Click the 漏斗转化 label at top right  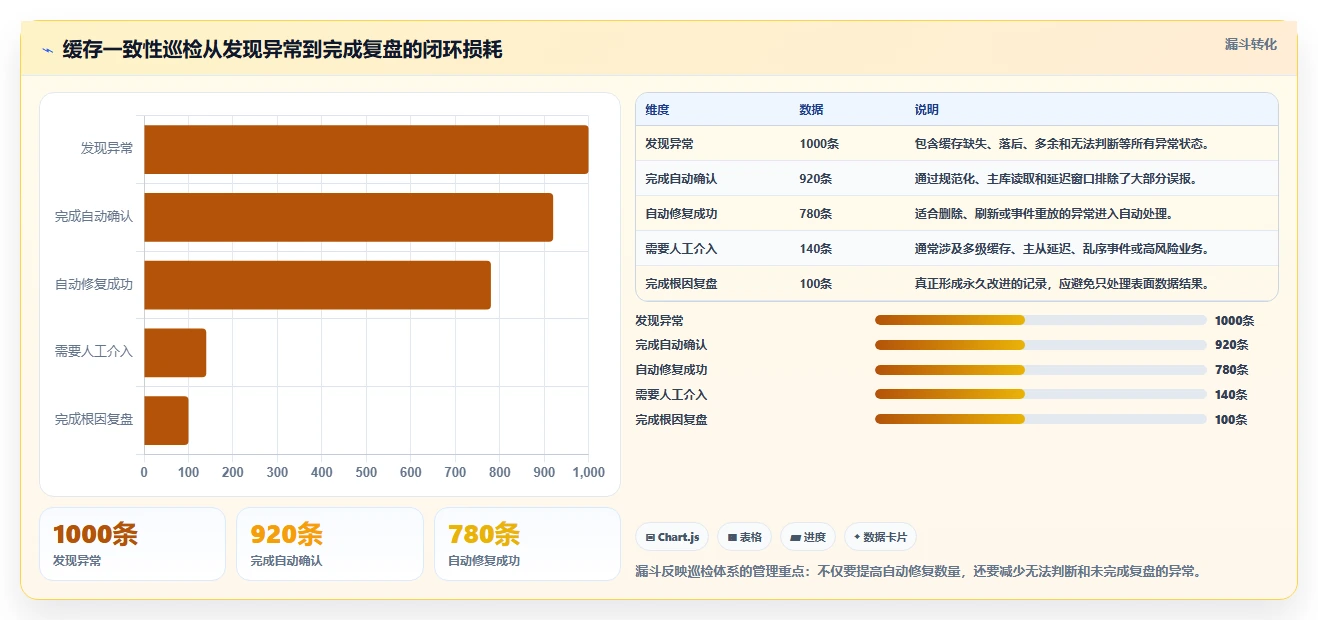pos(1250,45)
